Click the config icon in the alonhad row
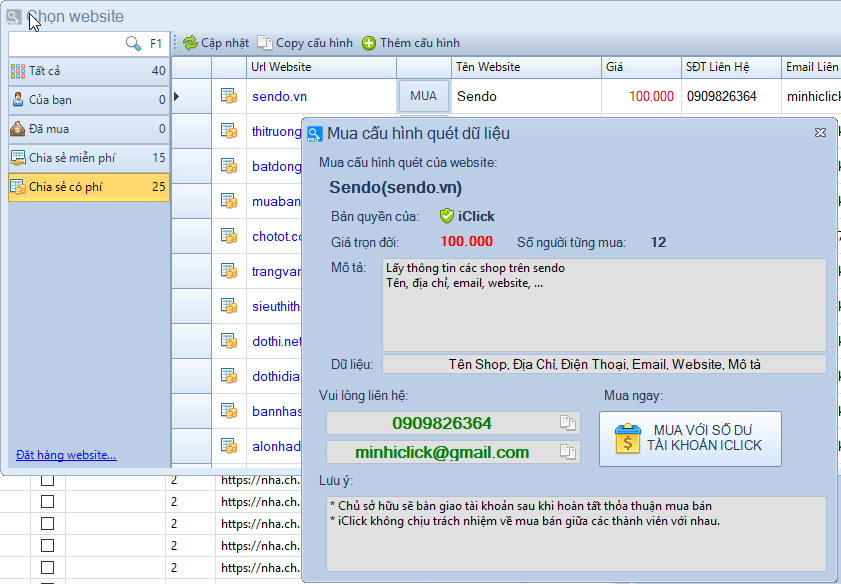The image size is (841, 584). click(x=229, y=446)
